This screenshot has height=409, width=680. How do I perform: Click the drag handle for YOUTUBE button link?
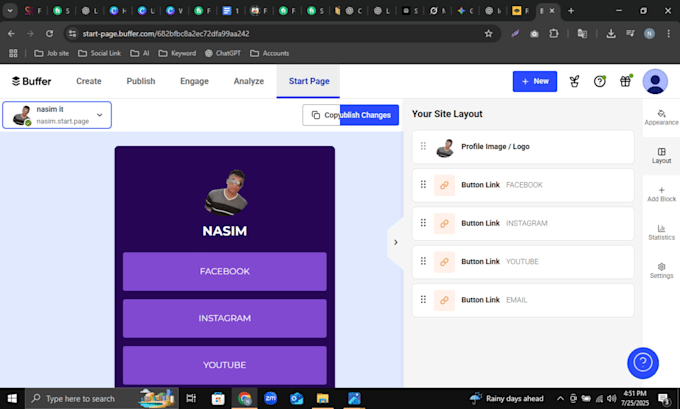(x=423, y=261)
